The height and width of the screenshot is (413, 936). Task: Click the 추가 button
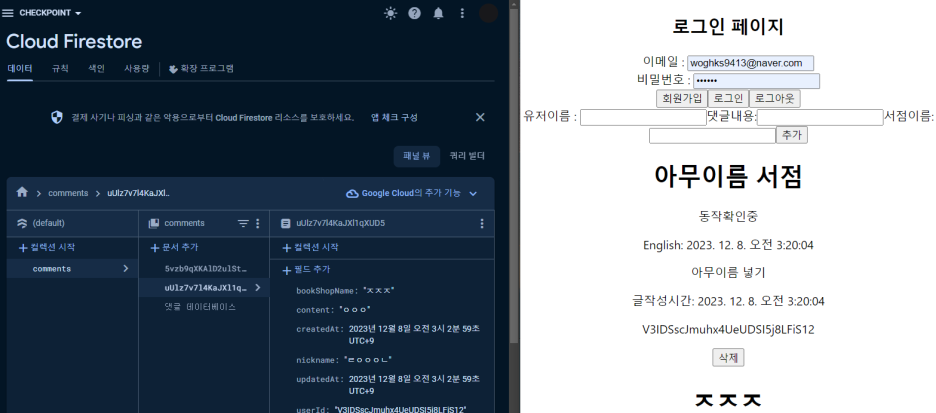pyautogui.click(x=792, y=135)
